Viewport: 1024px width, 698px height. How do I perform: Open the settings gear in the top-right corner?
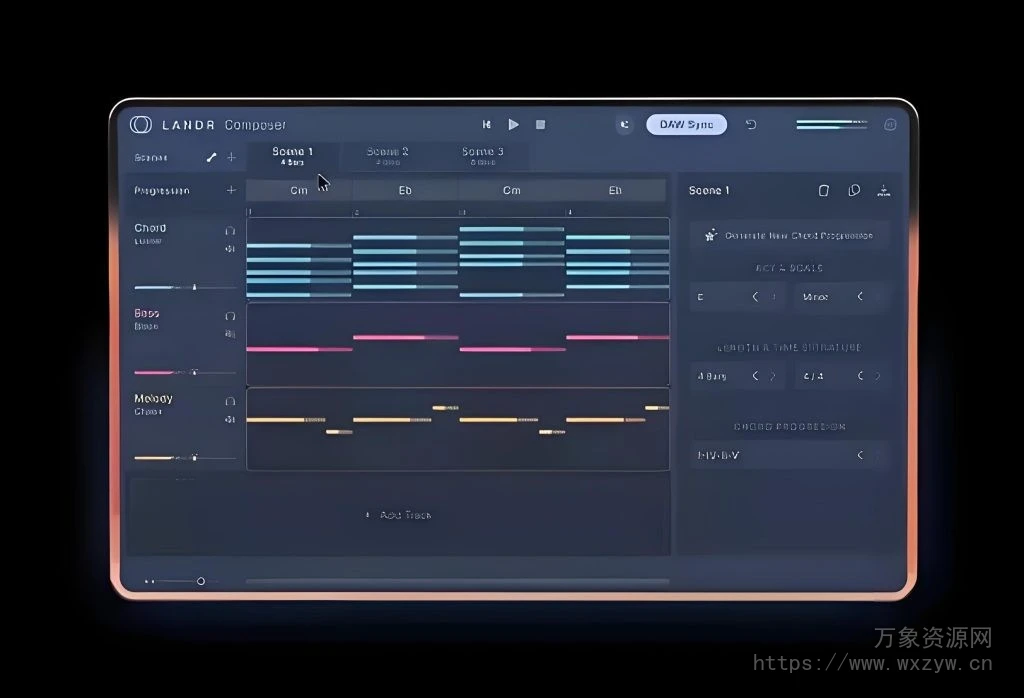(x=890, y=125)
